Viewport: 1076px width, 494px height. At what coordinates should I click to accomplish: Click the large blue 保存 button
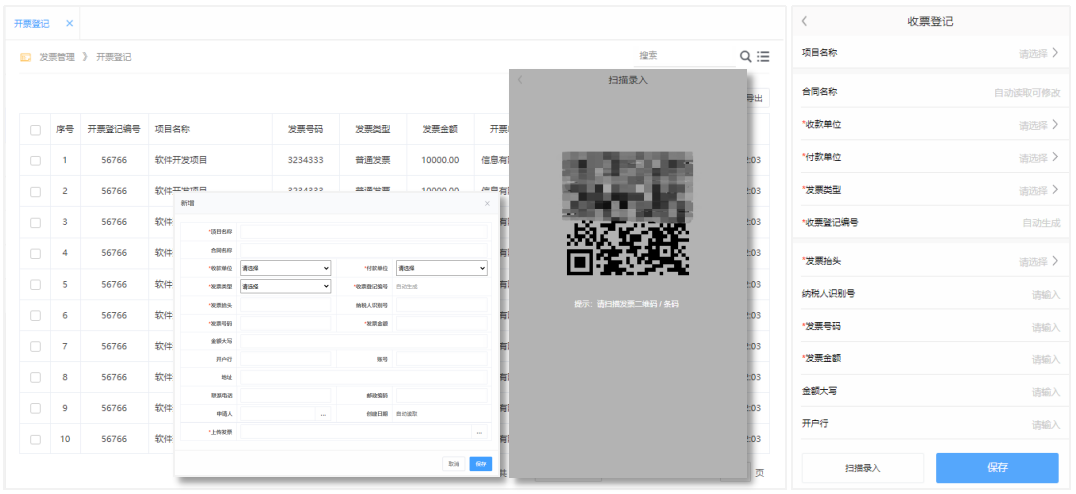[997, 468]
